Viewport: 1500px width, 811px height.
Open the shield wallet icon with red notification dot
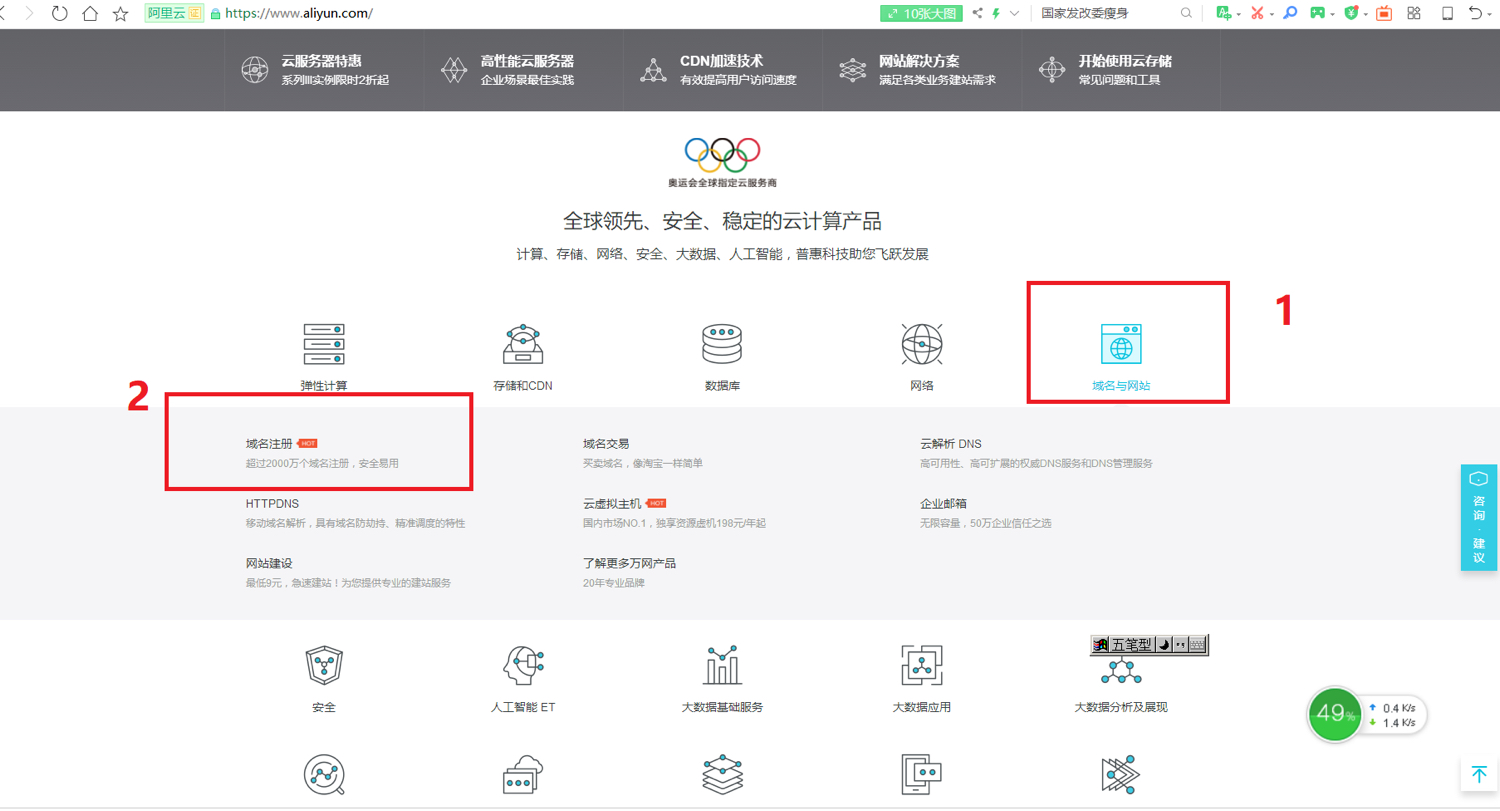click(x=1352, y=13)
